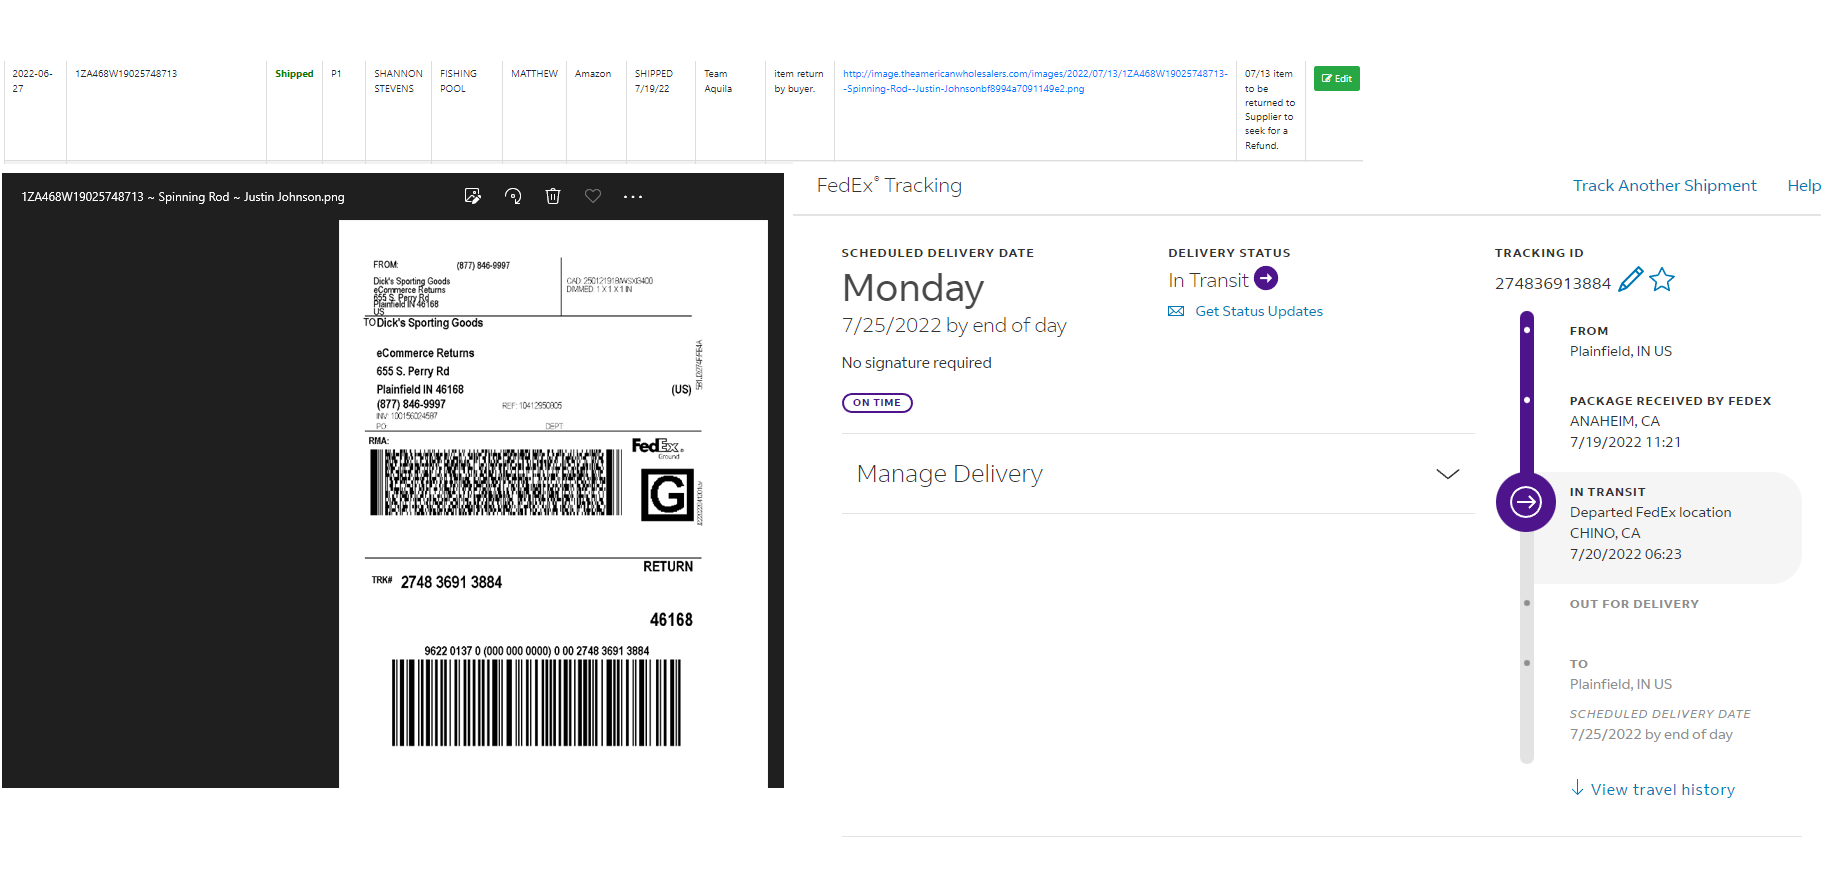
Task: Click the shipping label image preview
Action: [553, 504]
